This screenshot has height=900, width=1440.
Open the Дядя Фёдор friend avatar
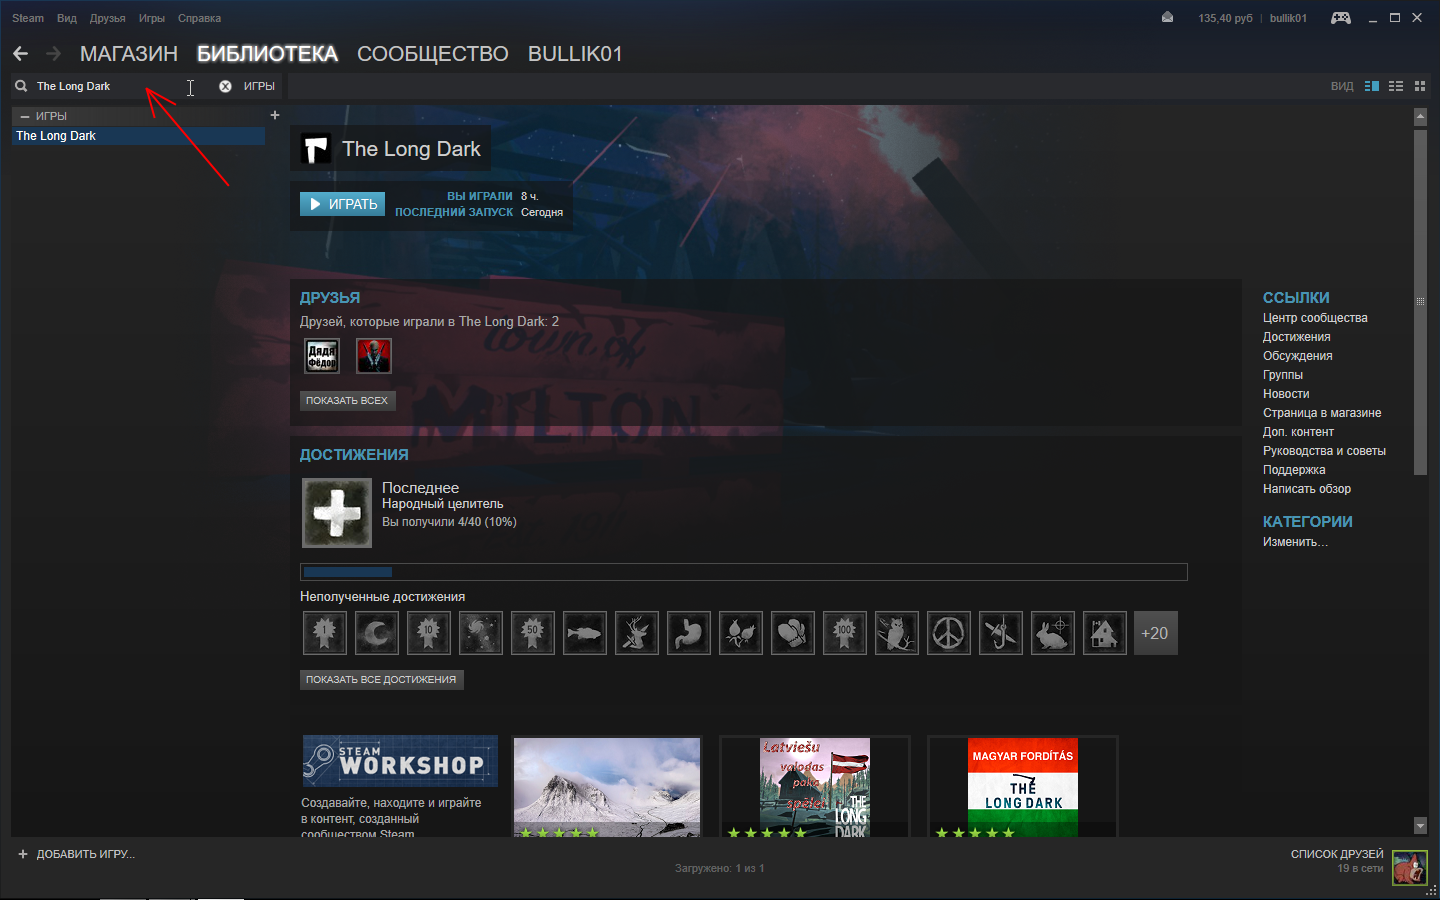322,356
